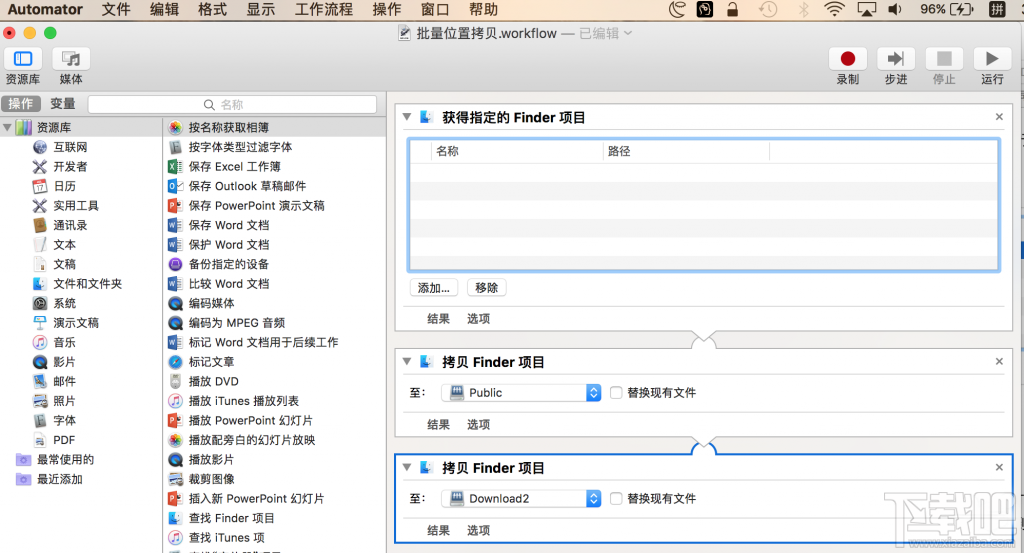
Task: Select 邮件 category in library
Action: 64,381
